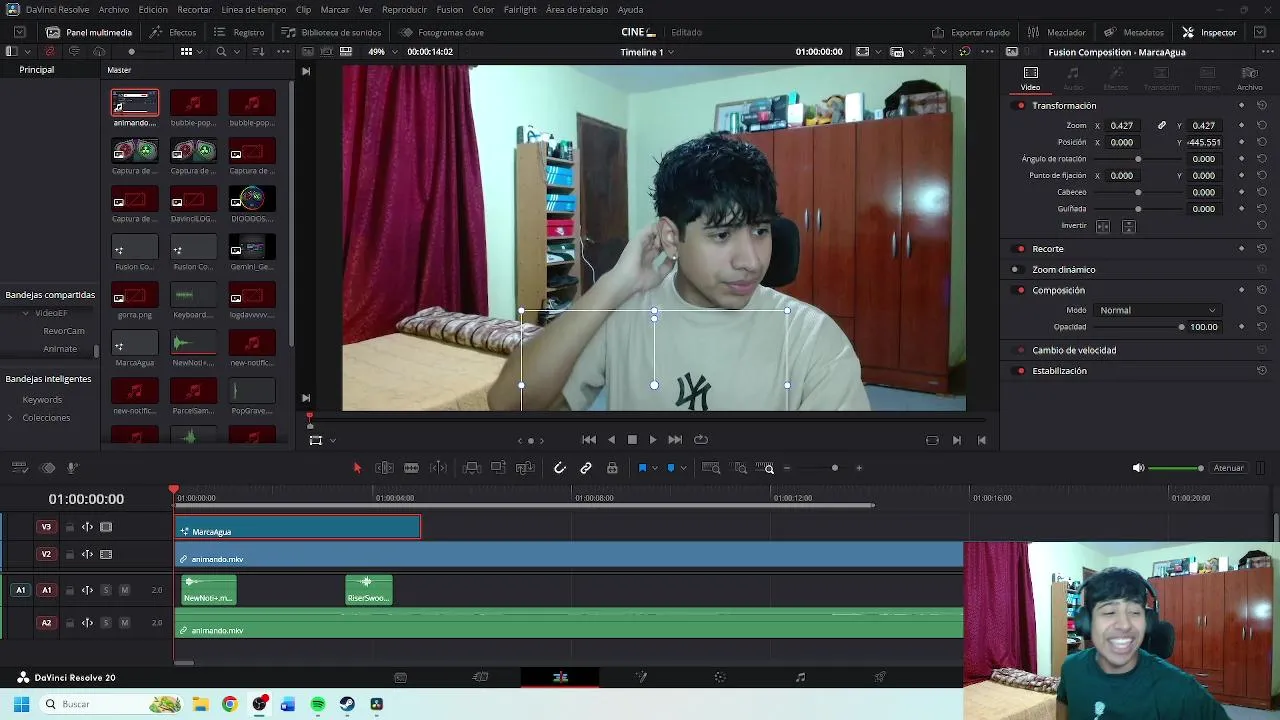Click the Invertir vertical flip icon
The height and width of the screenshot is (720, 1280).
pos(1128,226)
